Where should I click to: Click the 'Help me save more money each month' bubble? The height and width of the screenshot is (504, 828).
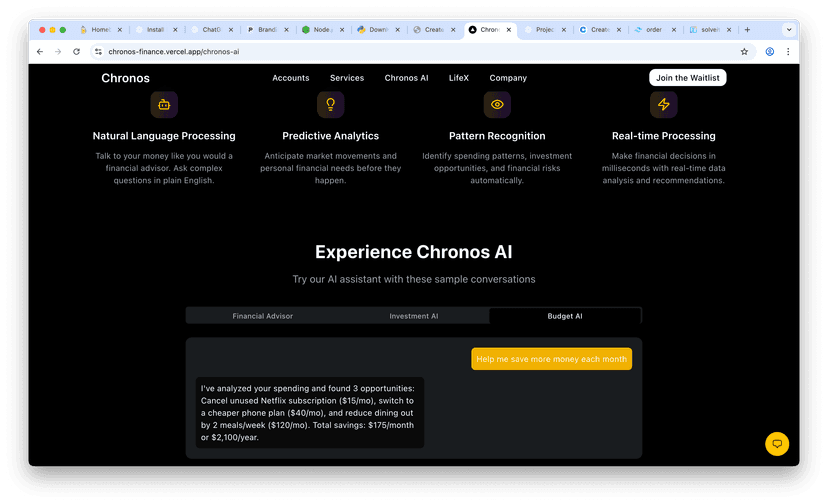click(551, 359)
